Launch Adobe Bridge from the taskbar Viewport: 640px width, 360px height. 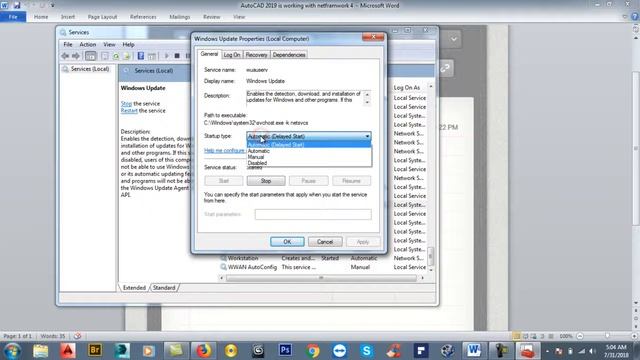(95, 351)
